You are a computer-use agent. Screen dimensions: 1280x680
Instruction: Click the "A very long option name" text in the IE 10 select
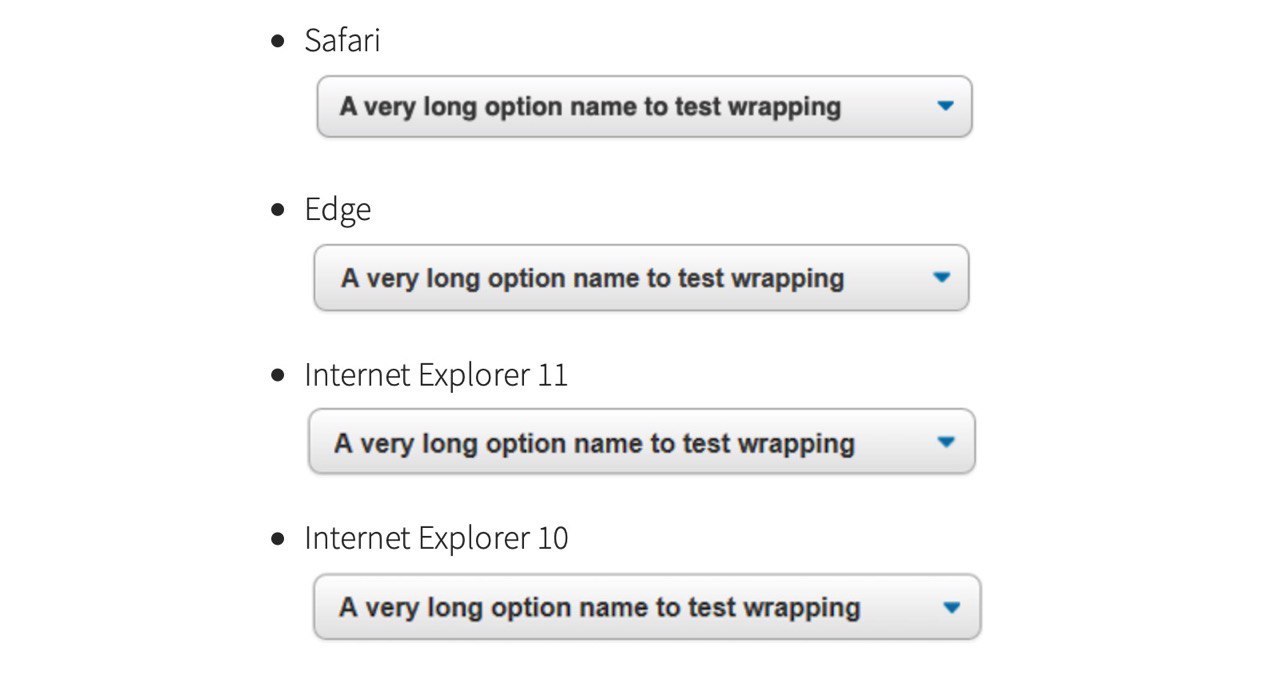tap(599, 607)
